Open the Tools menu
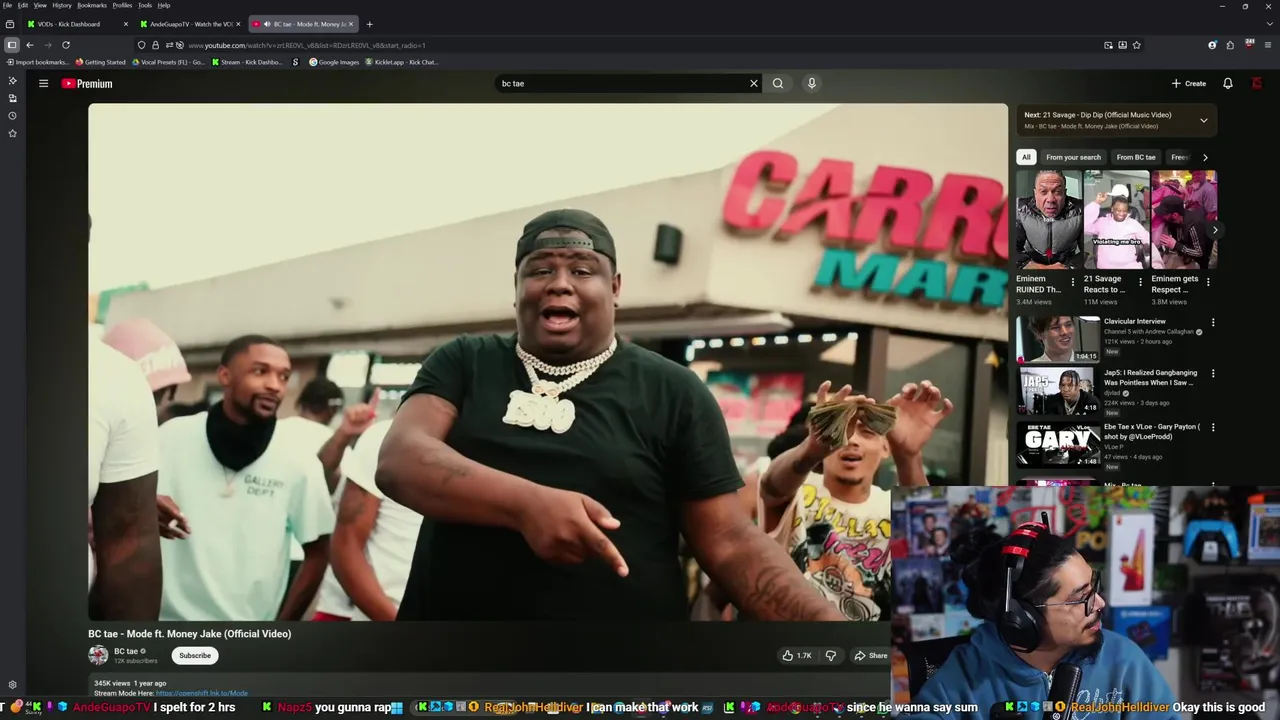 point(145,5)
